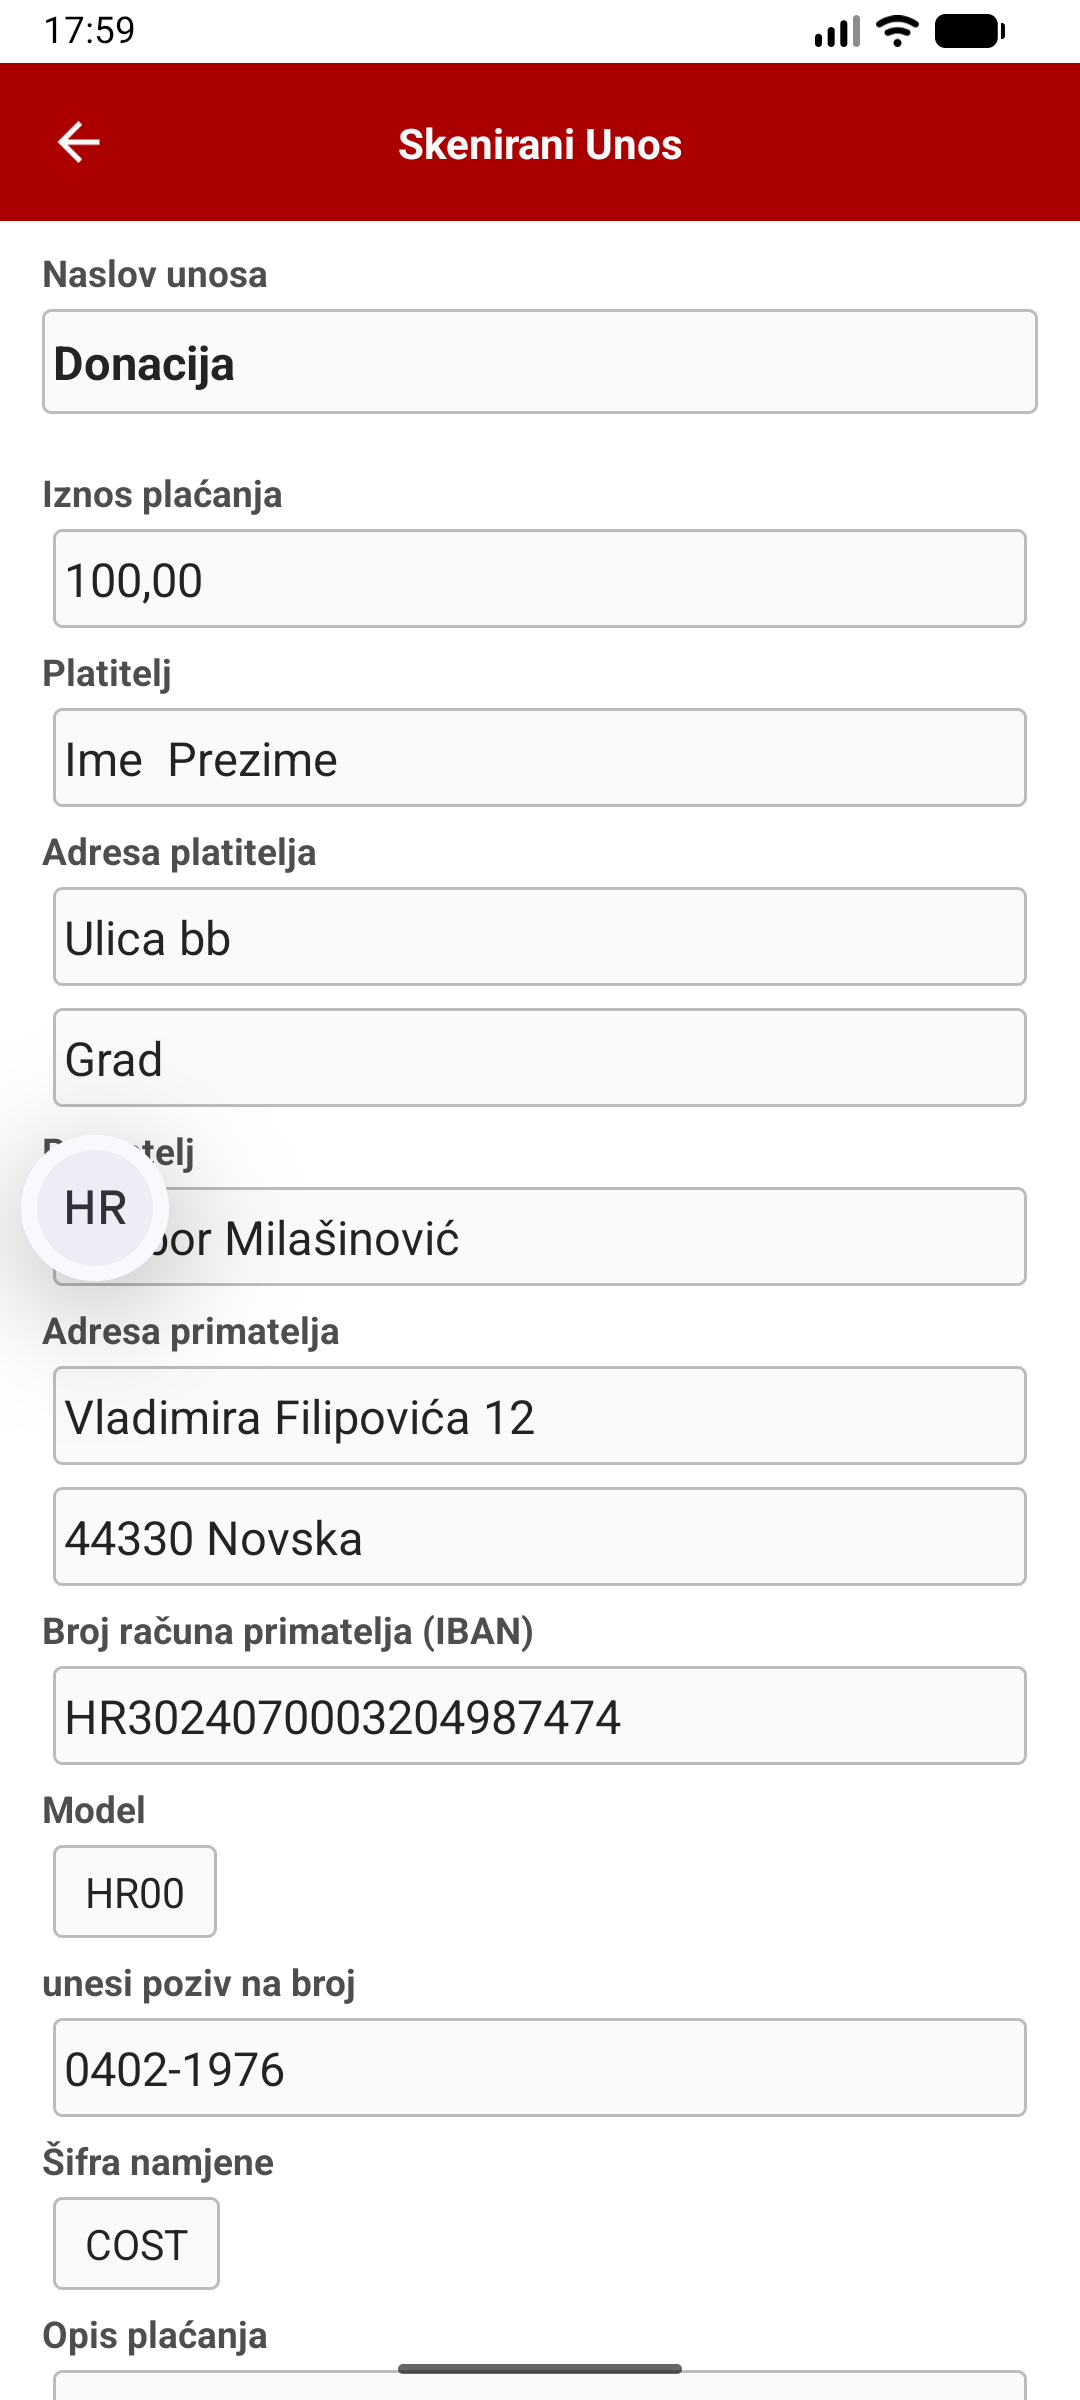Tap the back arrow in header

[x=78, y=142]
